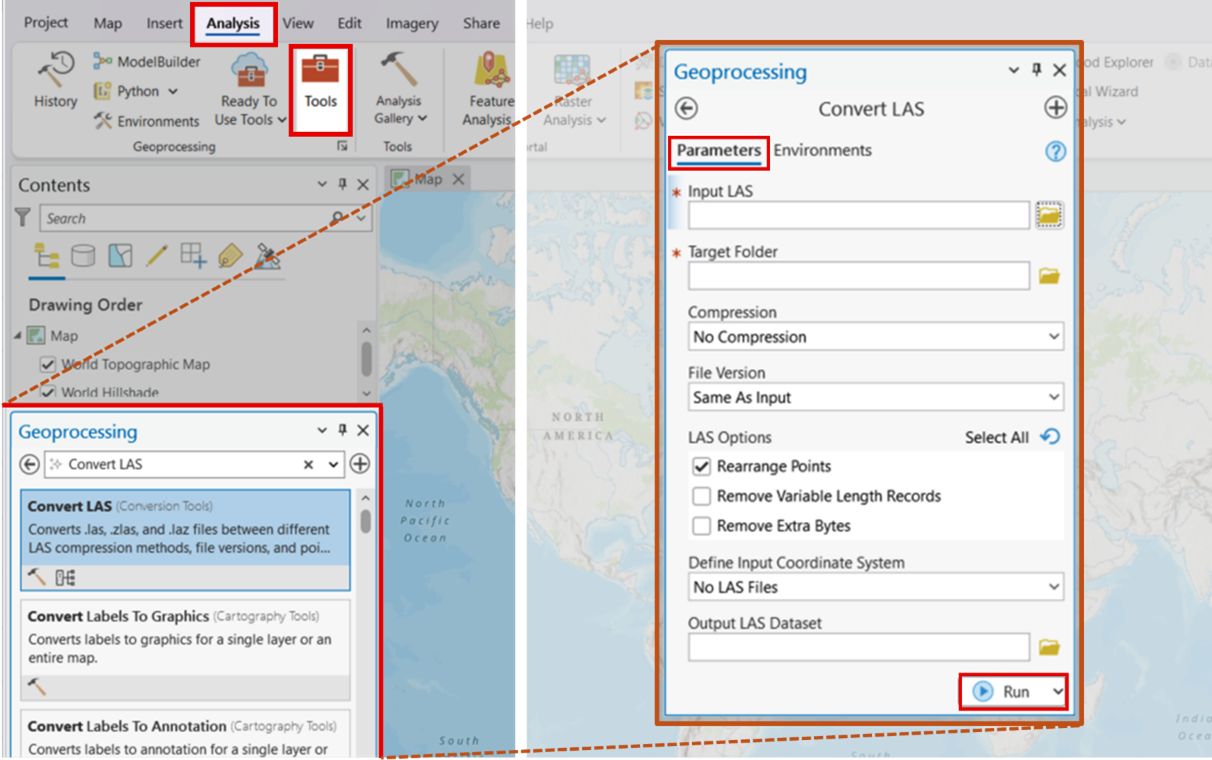The height and width of the screenshot is (760, 1212).
Task: Open the Tools geoprocessing toolbox
Action: [x=319, y=88]
